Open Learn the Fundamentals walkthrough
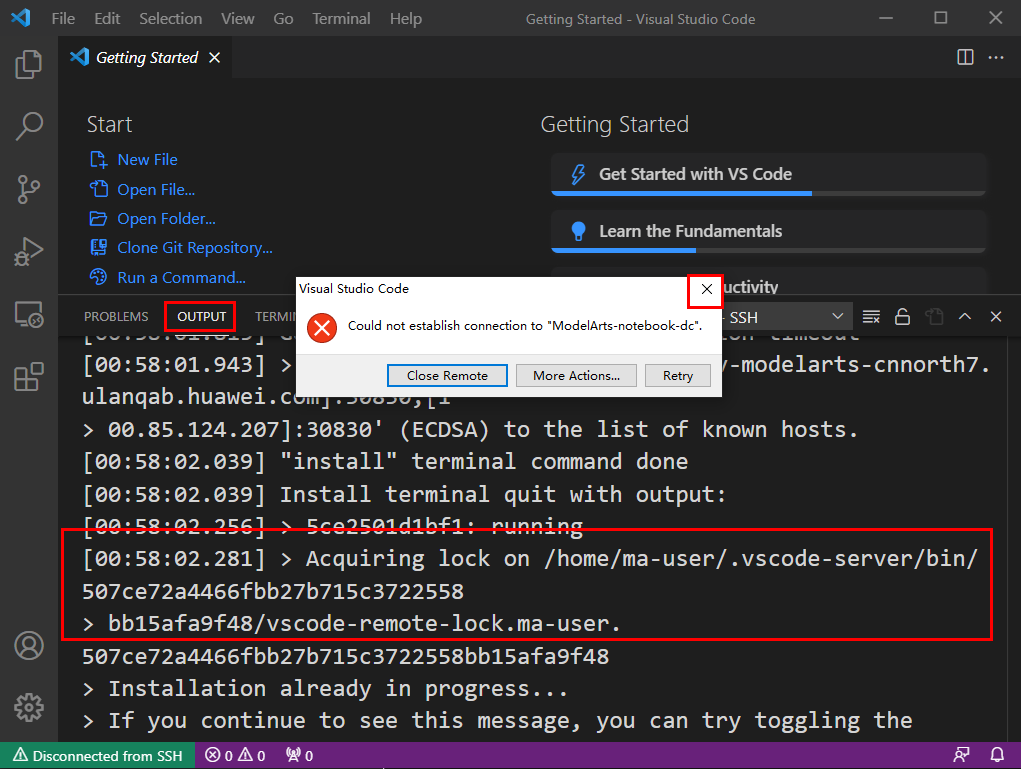The width and height of the screenshot is (1021, 769). click(768, 231)
